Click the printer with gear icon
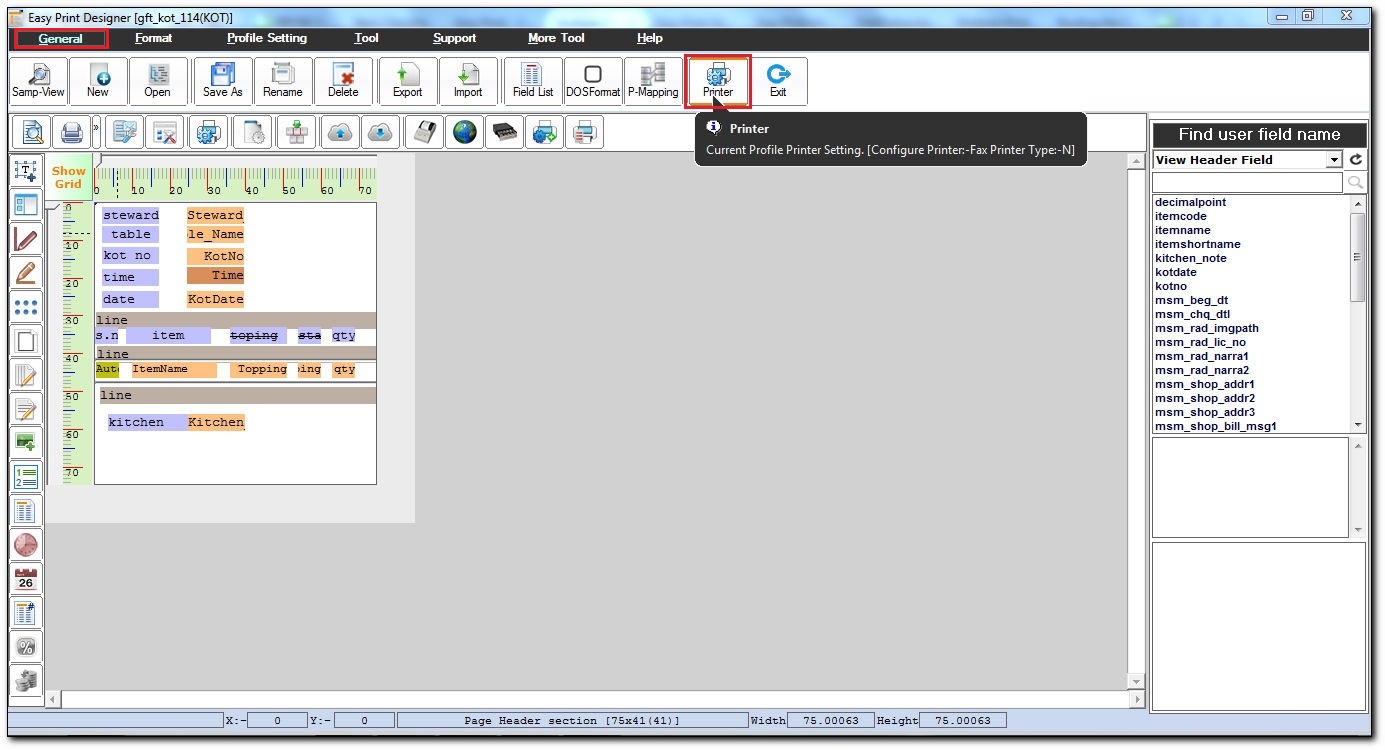The image size is (1385, 750). point(209,132)
